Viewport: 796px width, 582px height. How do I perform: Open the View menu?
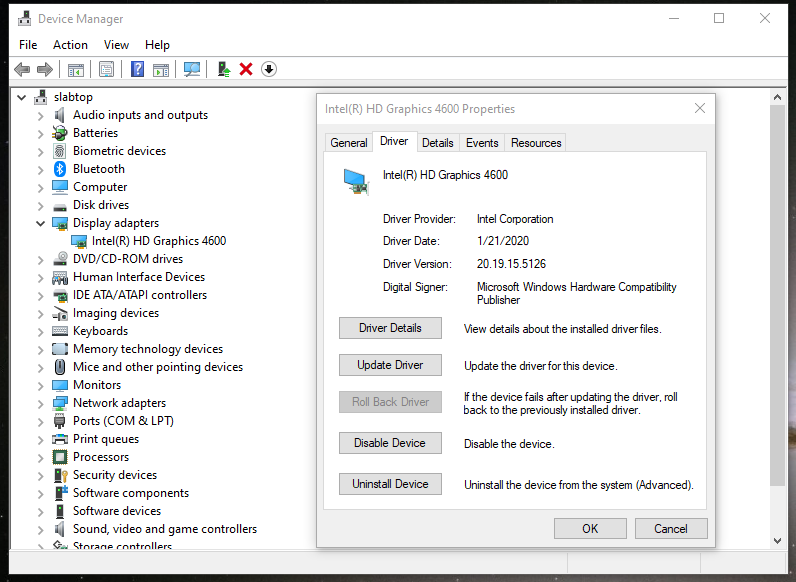click(116, 45)
